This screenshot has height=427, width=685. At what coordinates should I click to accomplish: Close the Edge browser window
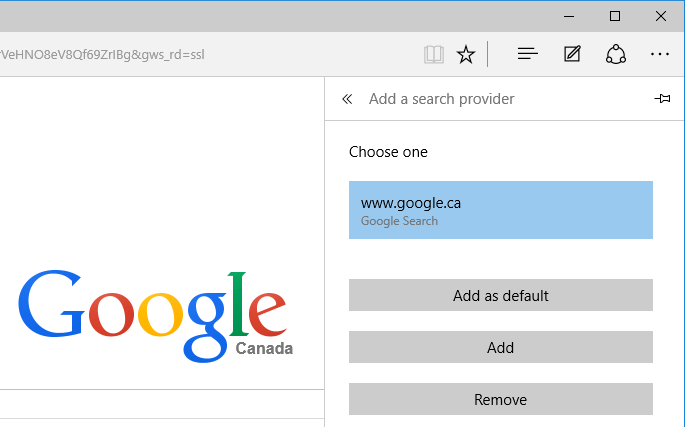click(x=661, y=17)
